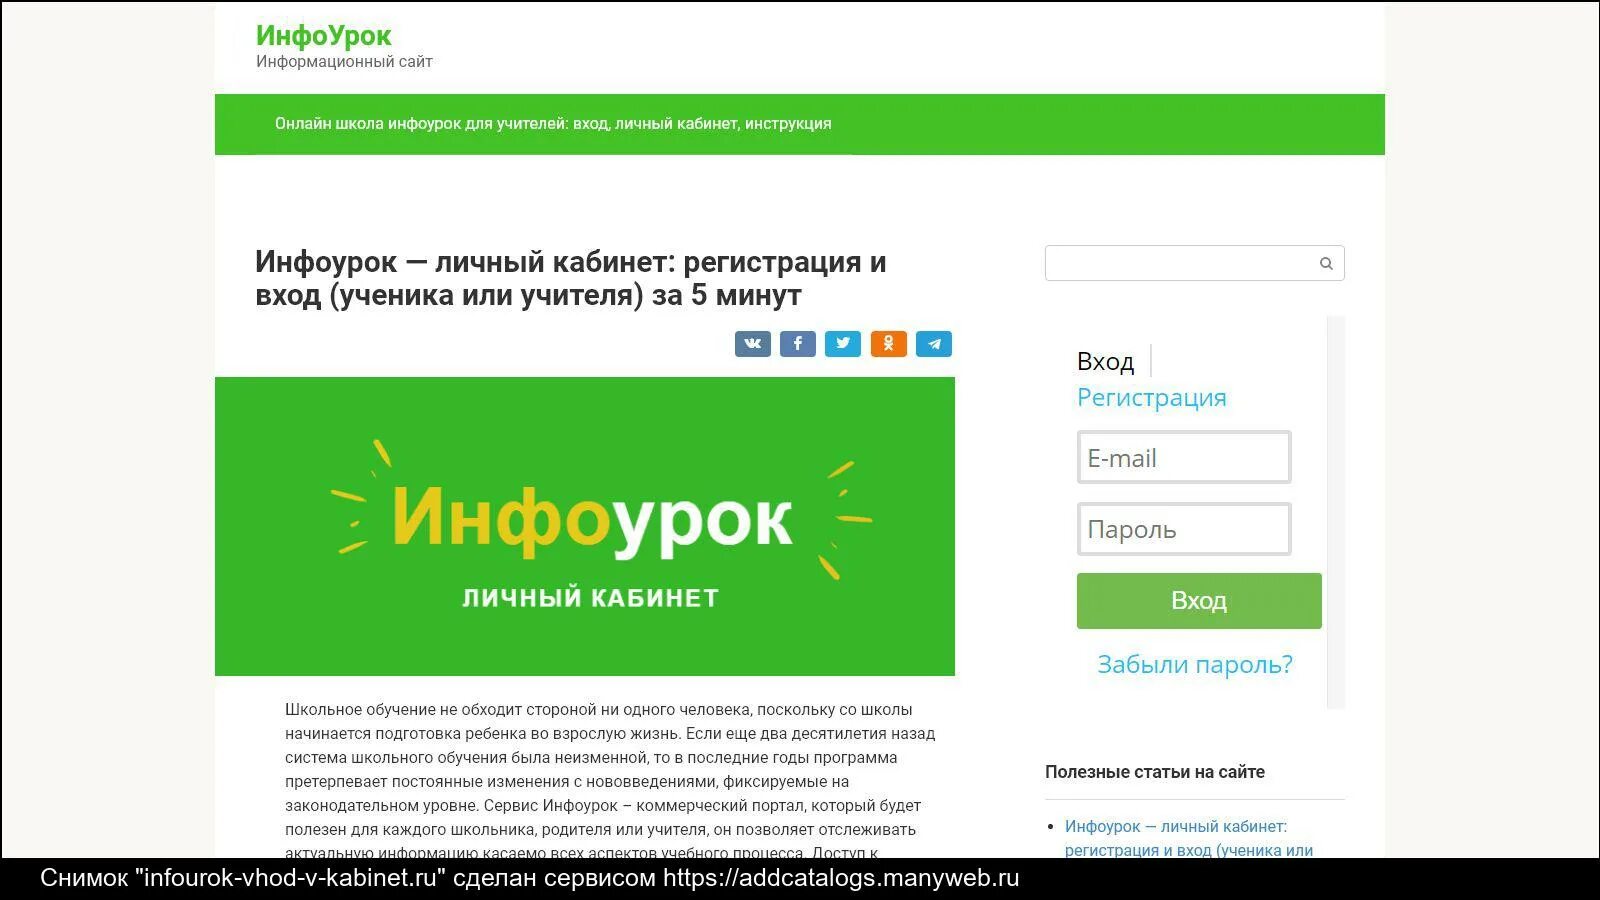Focus the E-mail input field

pyautogui.click(x=1184, y=458)
